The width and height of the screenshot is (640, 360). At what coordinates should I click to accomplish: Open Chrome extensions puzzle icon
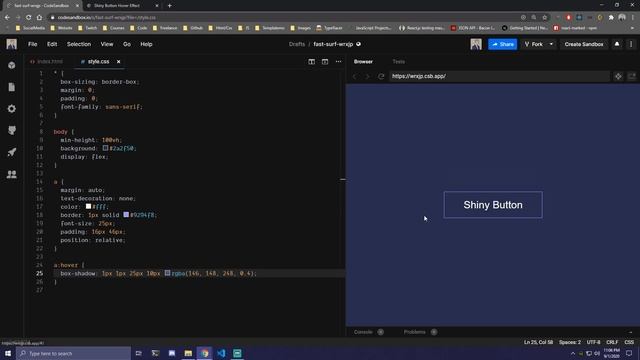click(611, 18)
